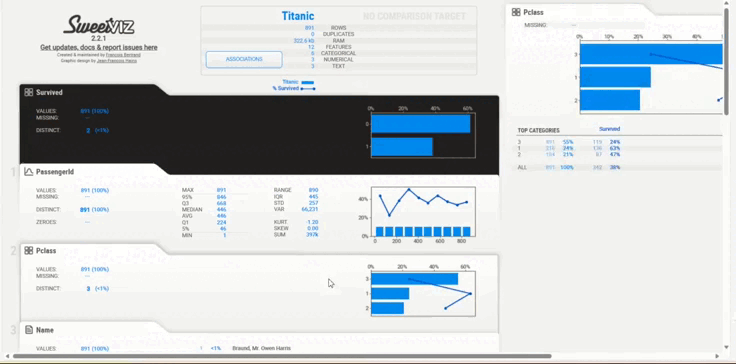The image size is (736, 364).
Task: Click the MEDIAN label in PassengerId stats
Action: [x=192, y=209]
